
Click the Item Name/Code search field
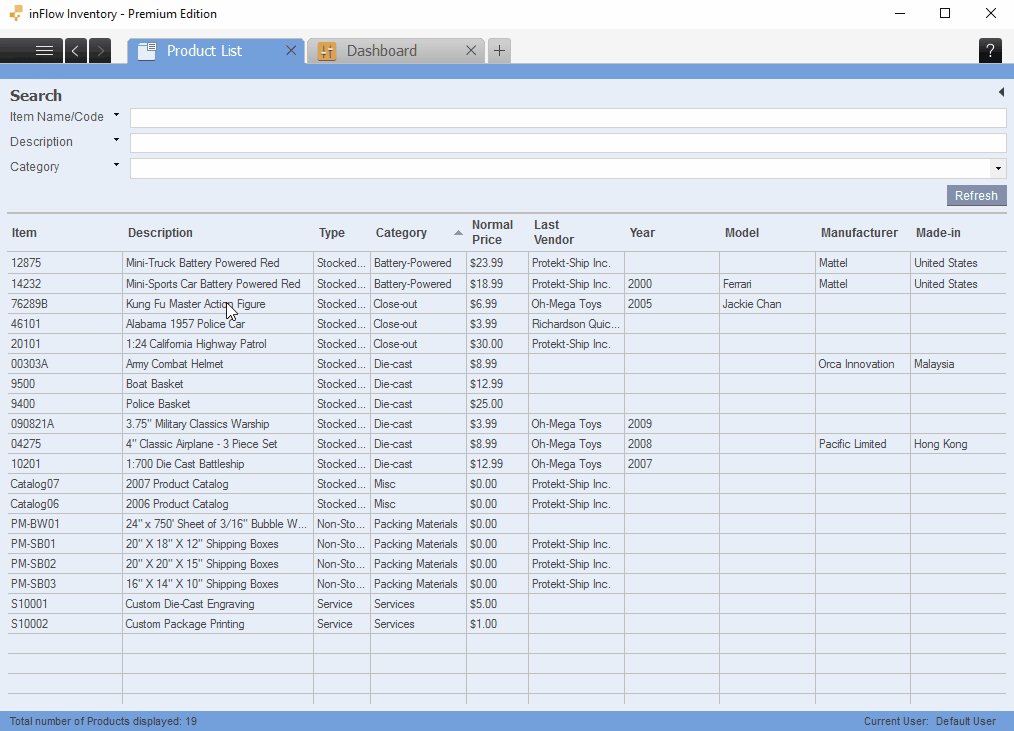pos(568,118)
